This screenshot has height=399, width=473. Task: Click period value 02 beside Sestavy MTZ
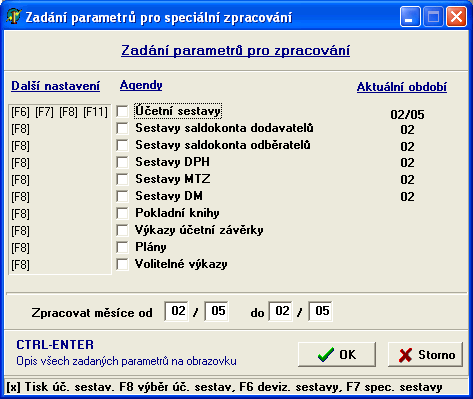tap(407, 180)
